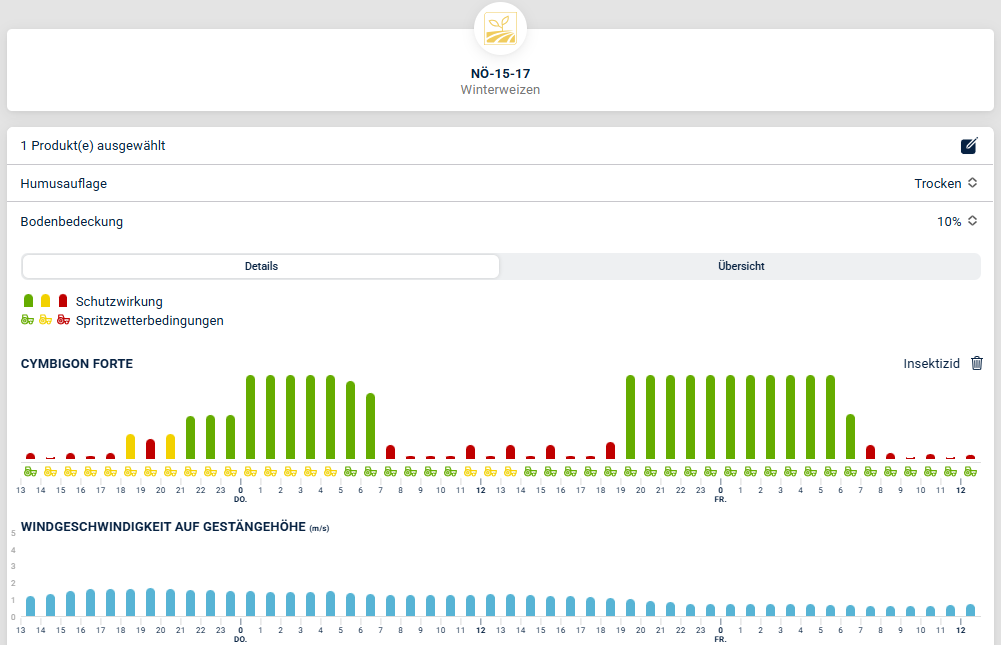Click the chevron arrows next to Trocken
Image resolution: width=1001 pixels, height=645 pixels.
click(x=972, y=183)
